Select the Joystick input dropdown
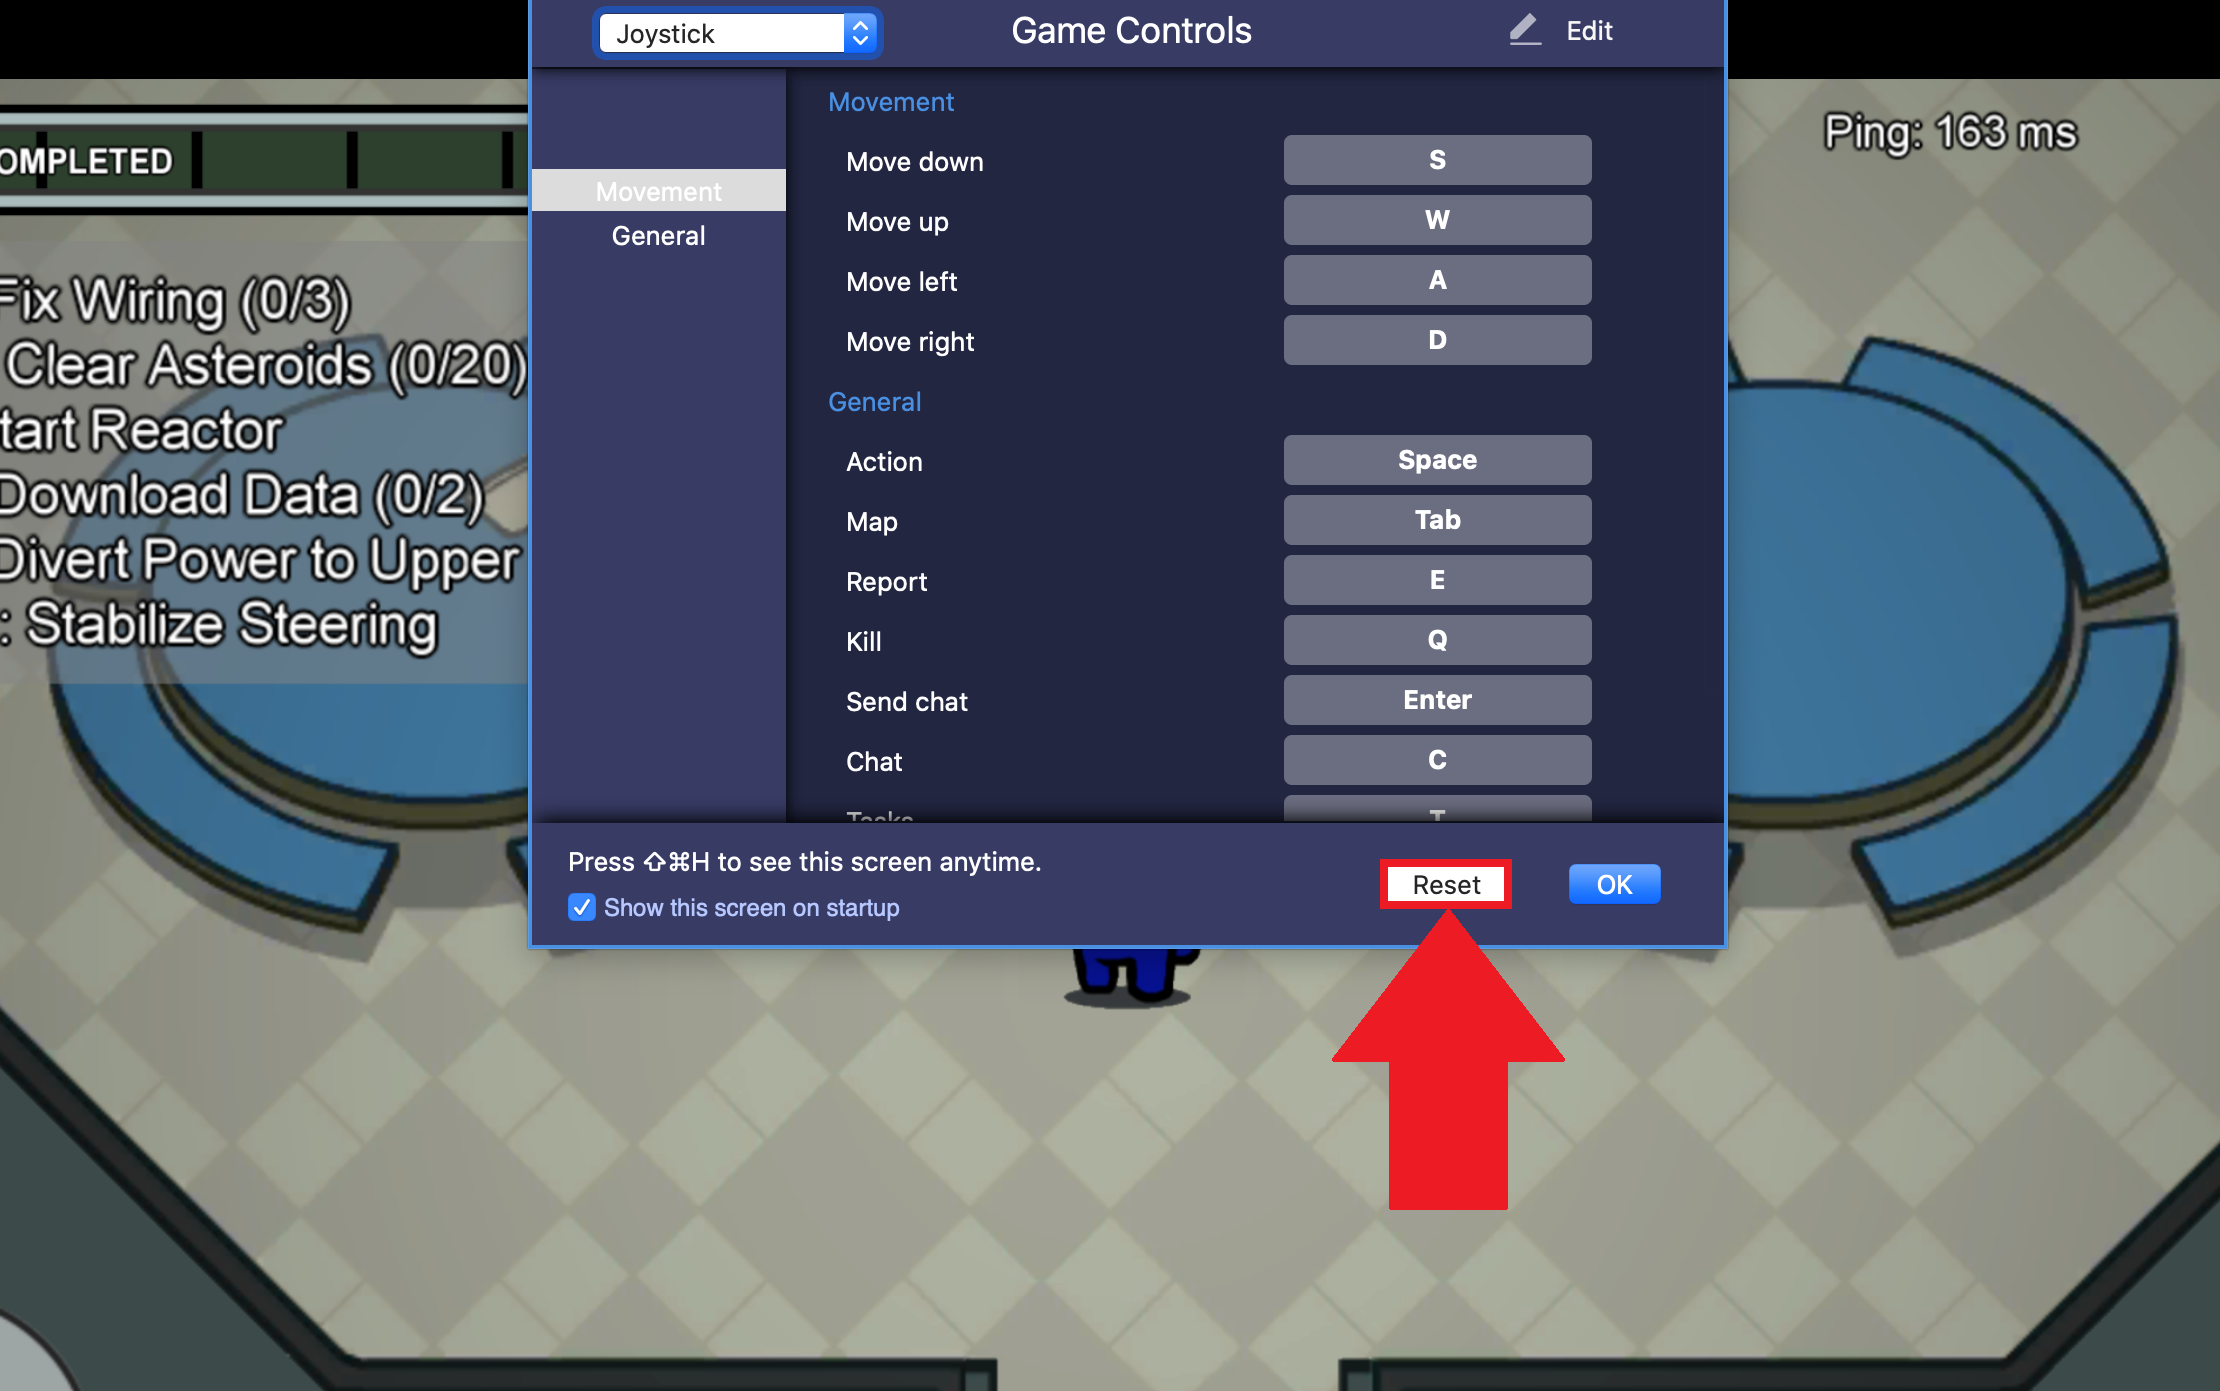The width and height of the screenshot is (2220, 1391). tap(740, 29)
